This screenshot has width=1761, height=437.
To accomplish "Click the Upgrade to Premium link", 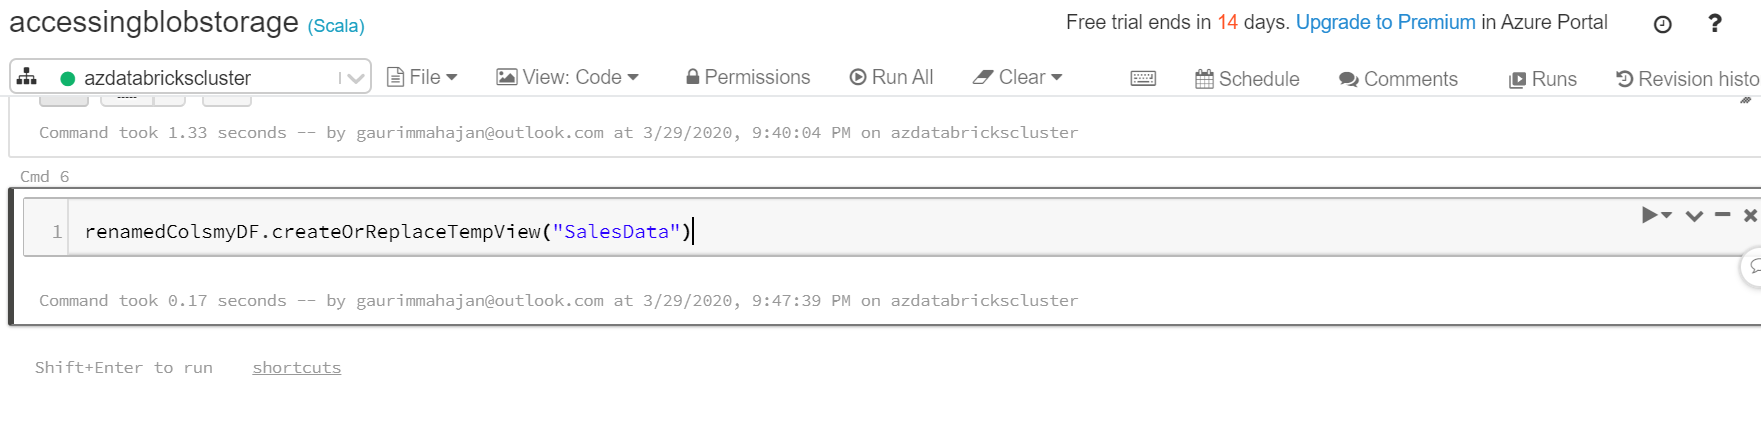I will 1385,22.
